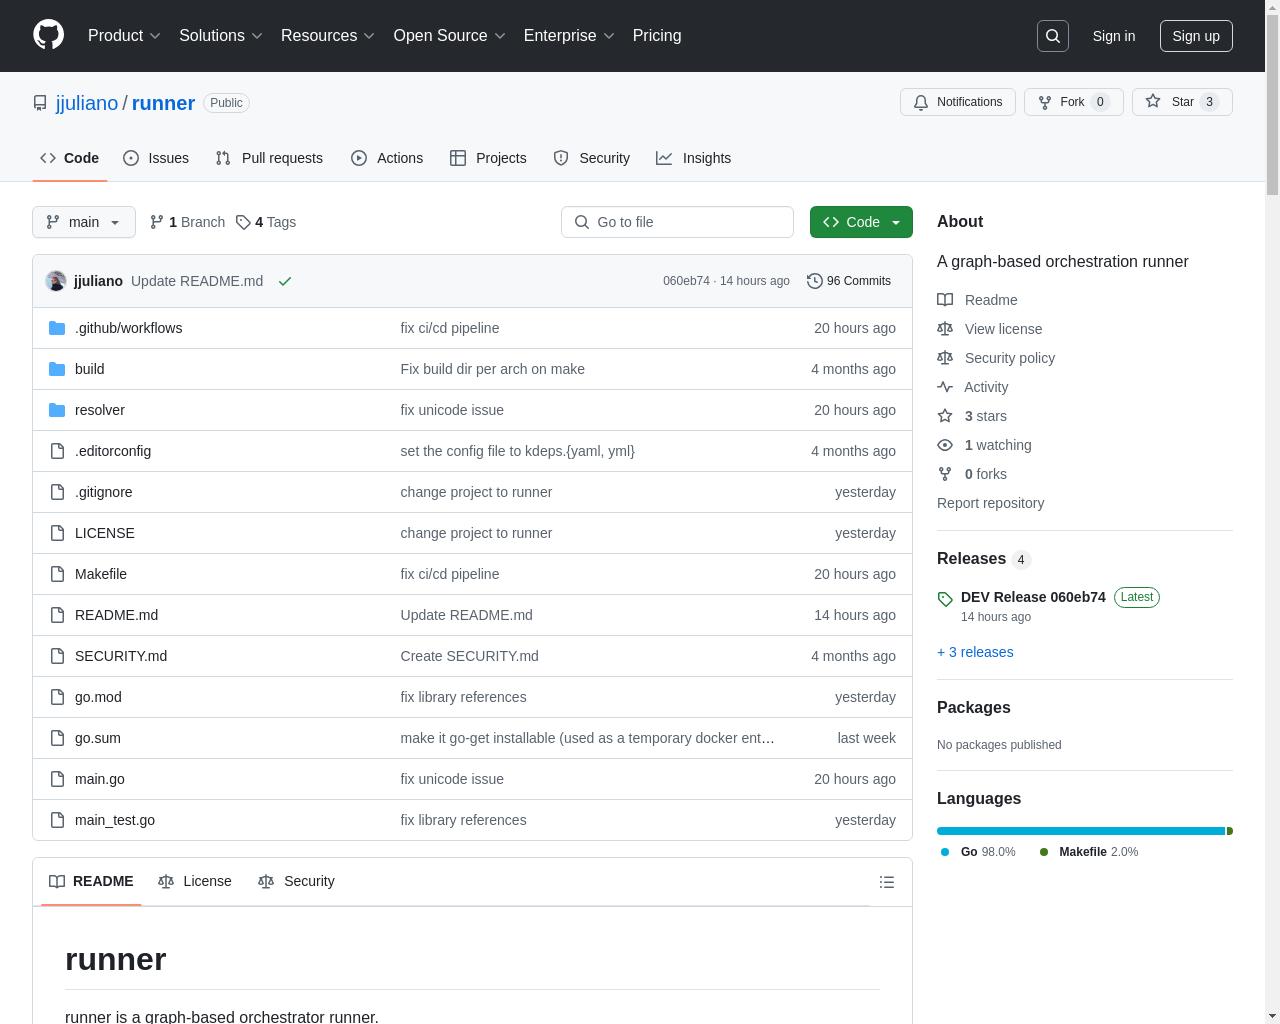Open the "fix unicode issue" commit for resolver

click(452, 410)
